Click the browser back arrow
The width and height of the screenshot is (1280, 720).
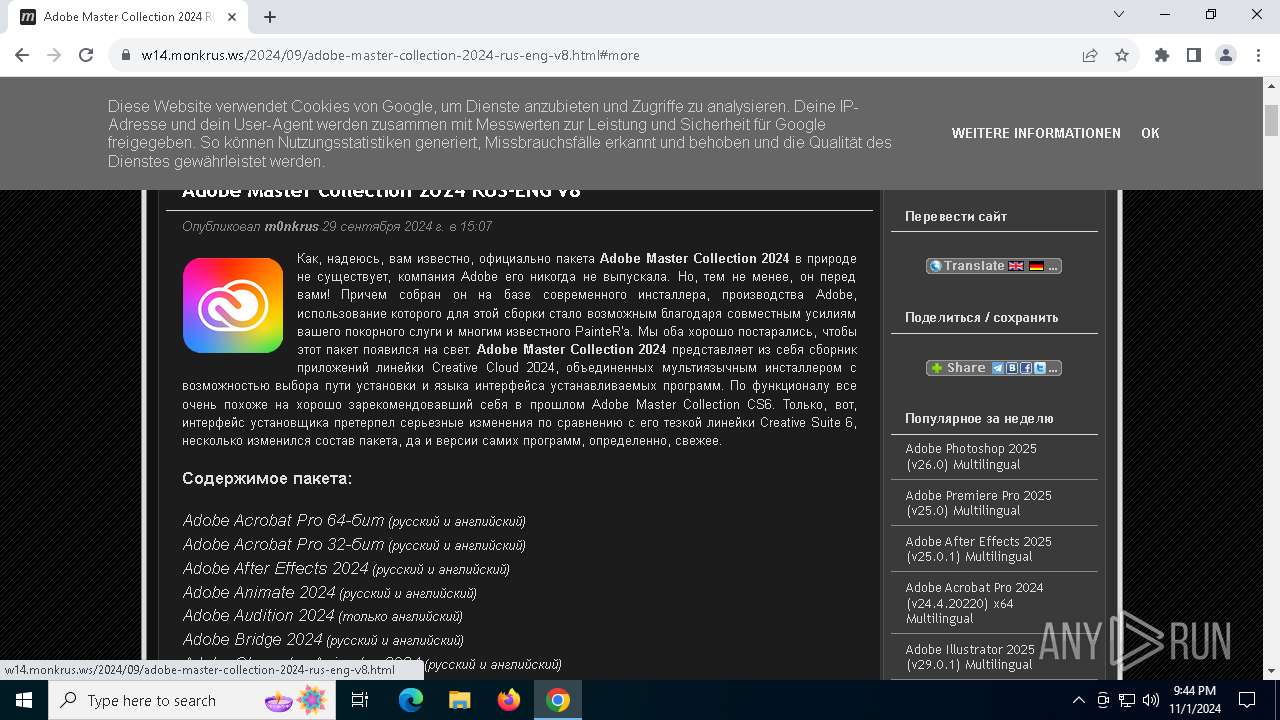pos(22,55)
